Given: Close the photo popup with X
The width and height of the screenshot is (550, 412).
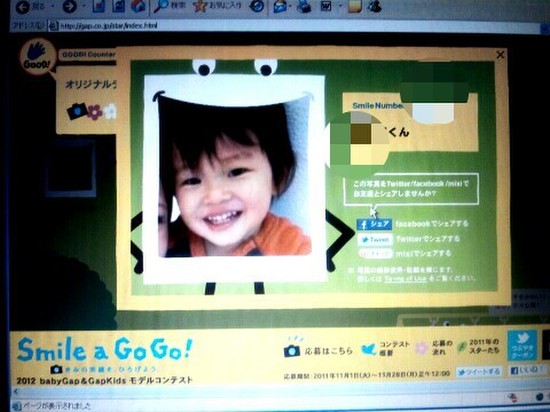Looking at the screenshot, I should (500, 55).
